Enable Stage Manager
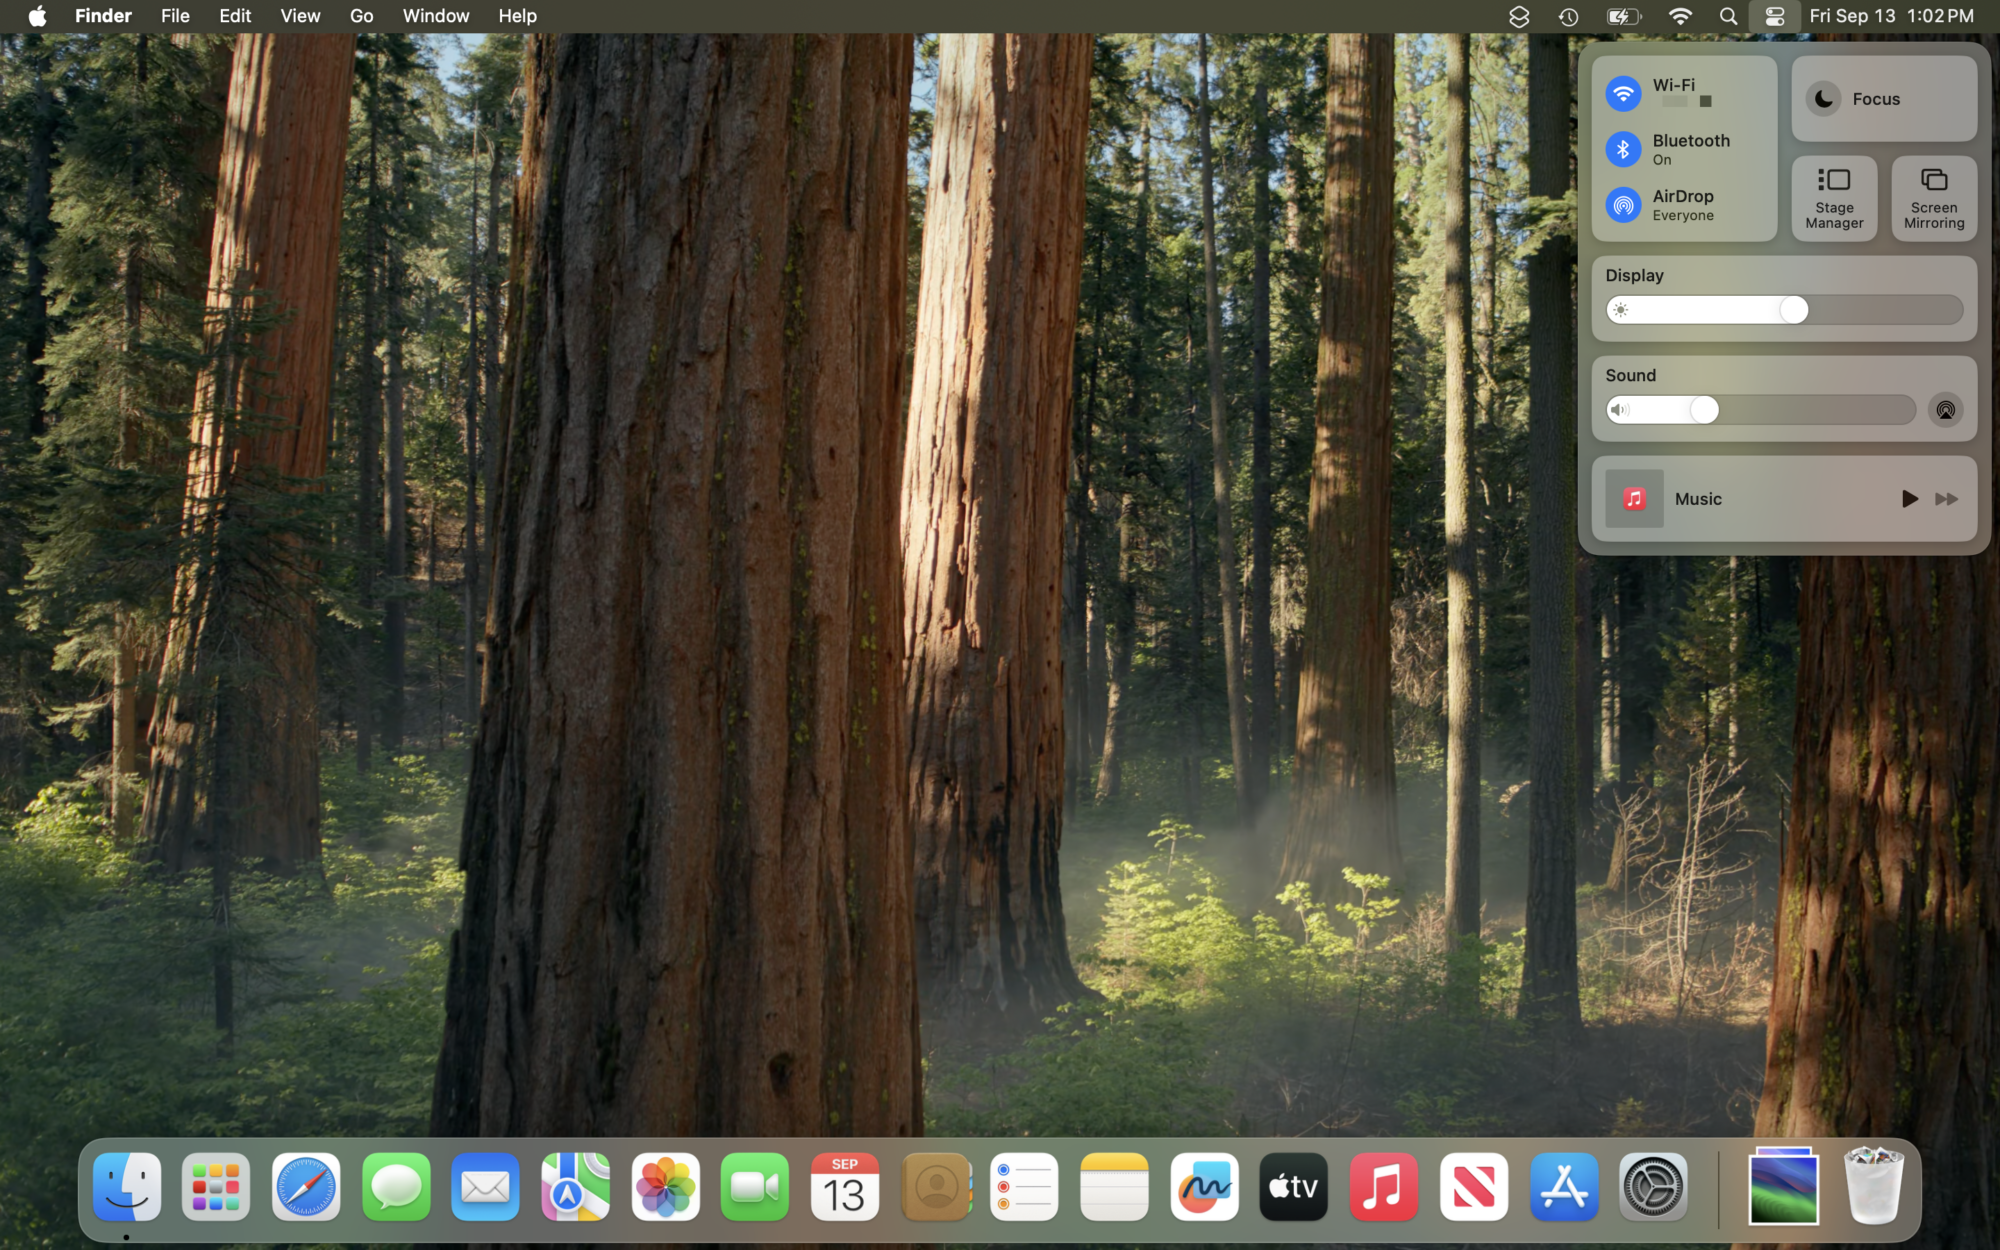Image resolution: width=2000 pixels, height=1250 pixels. 1834,197
